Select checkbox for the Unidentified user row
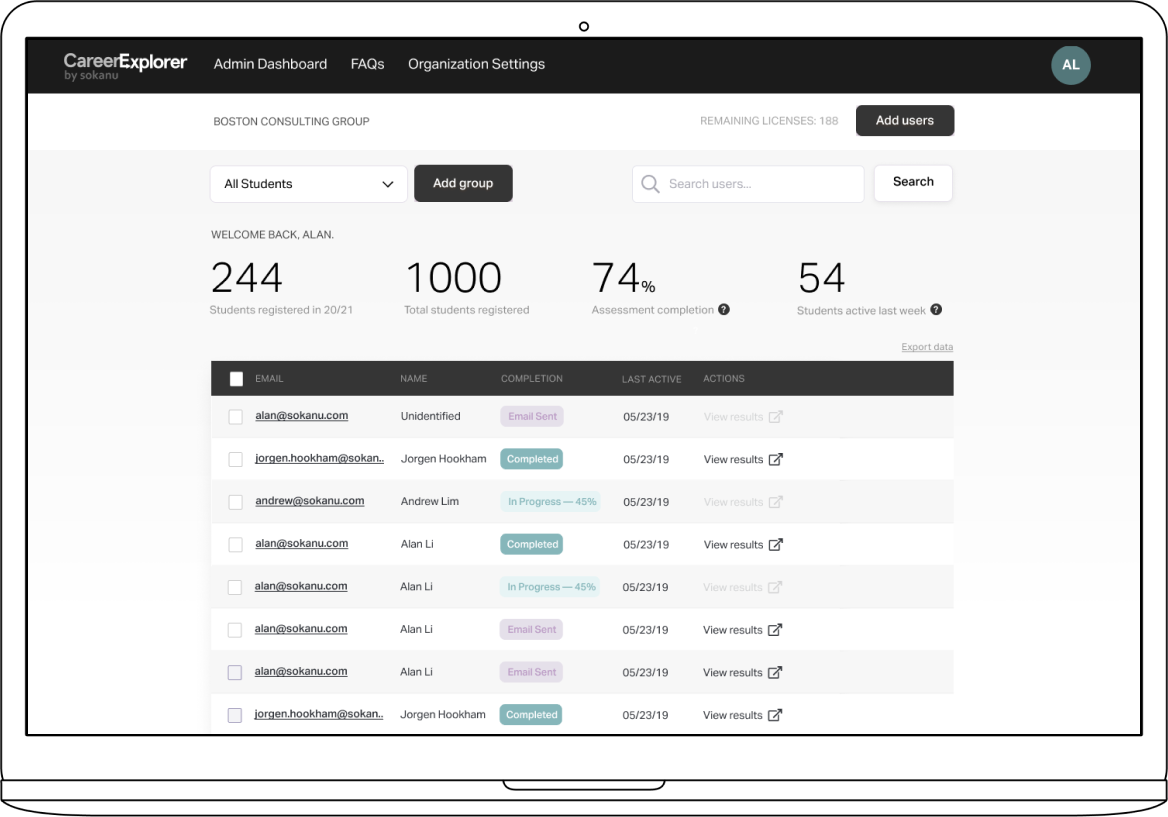This screenshot has height=817, width=1168. tap(235, 417)
